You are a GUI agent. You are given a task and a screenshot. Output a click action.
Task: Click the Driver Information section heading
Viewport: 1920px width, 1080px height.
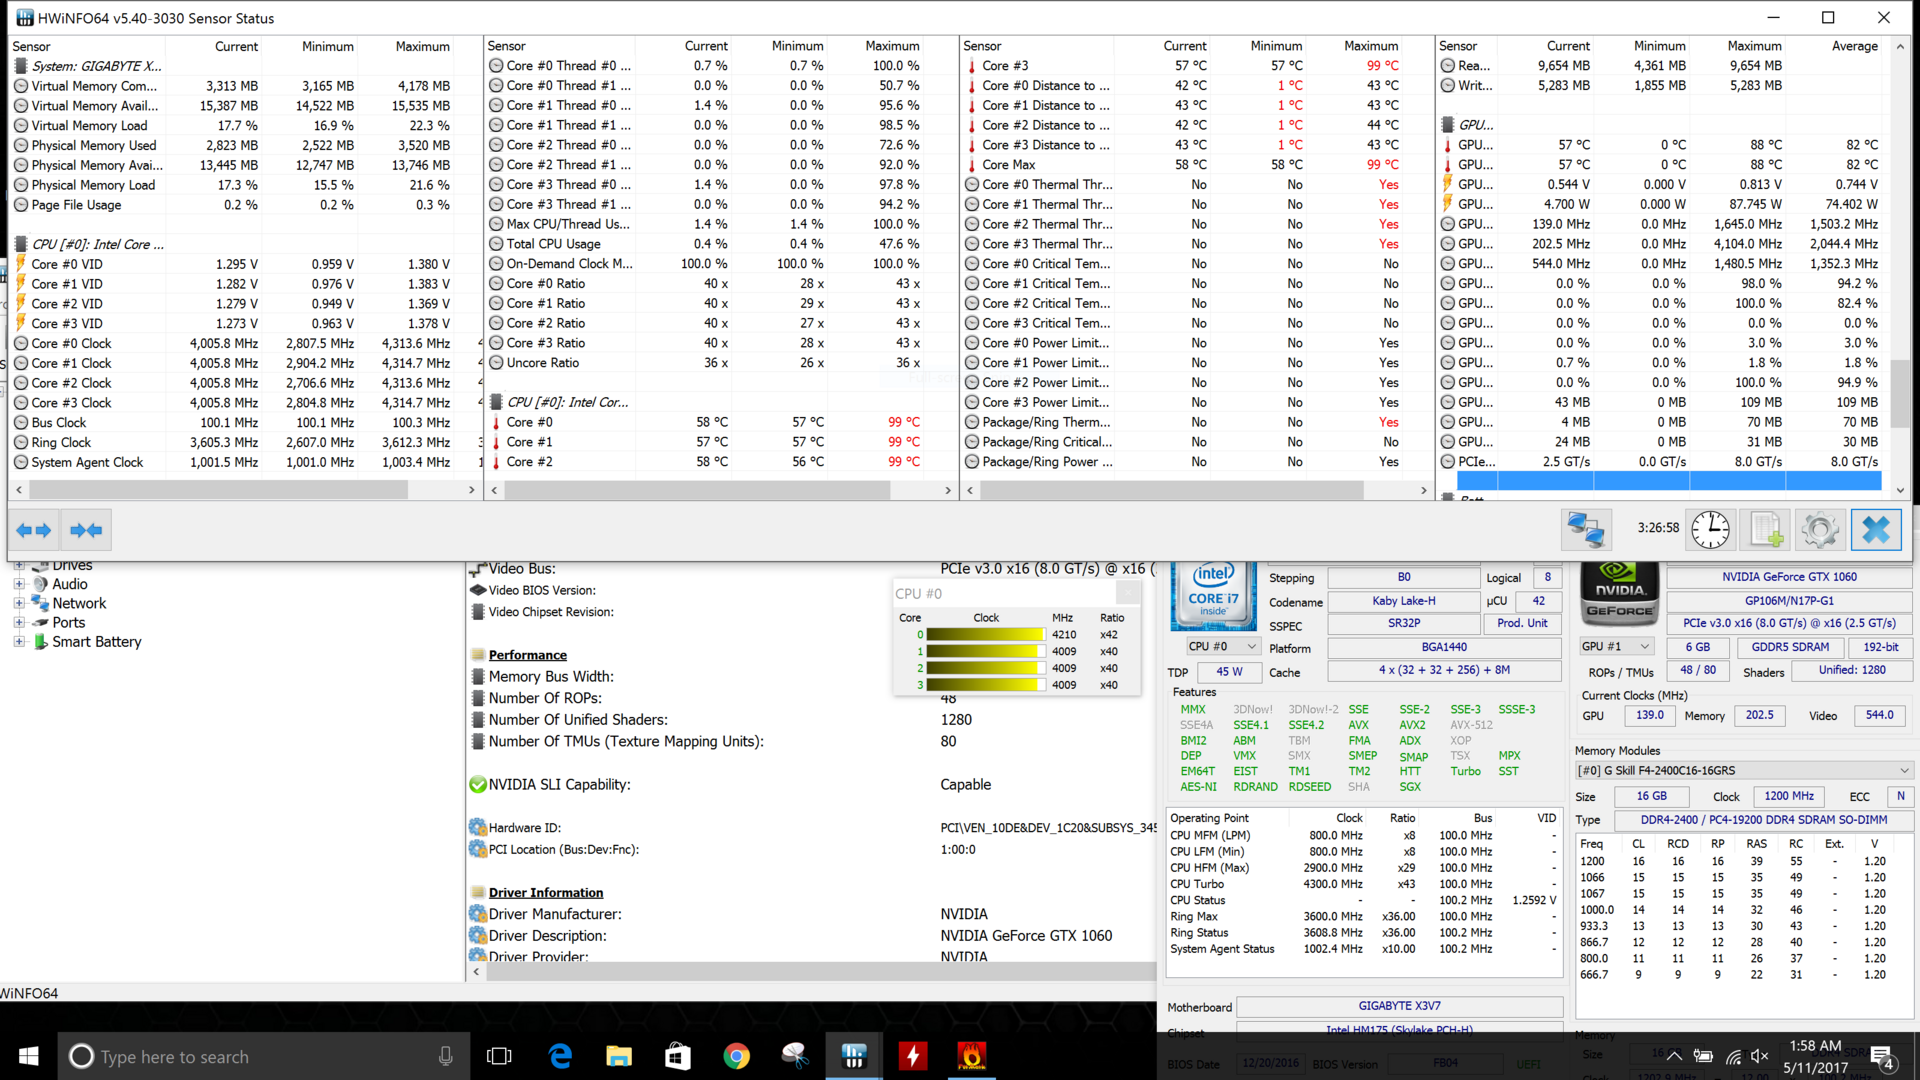[x=546, y=893]
